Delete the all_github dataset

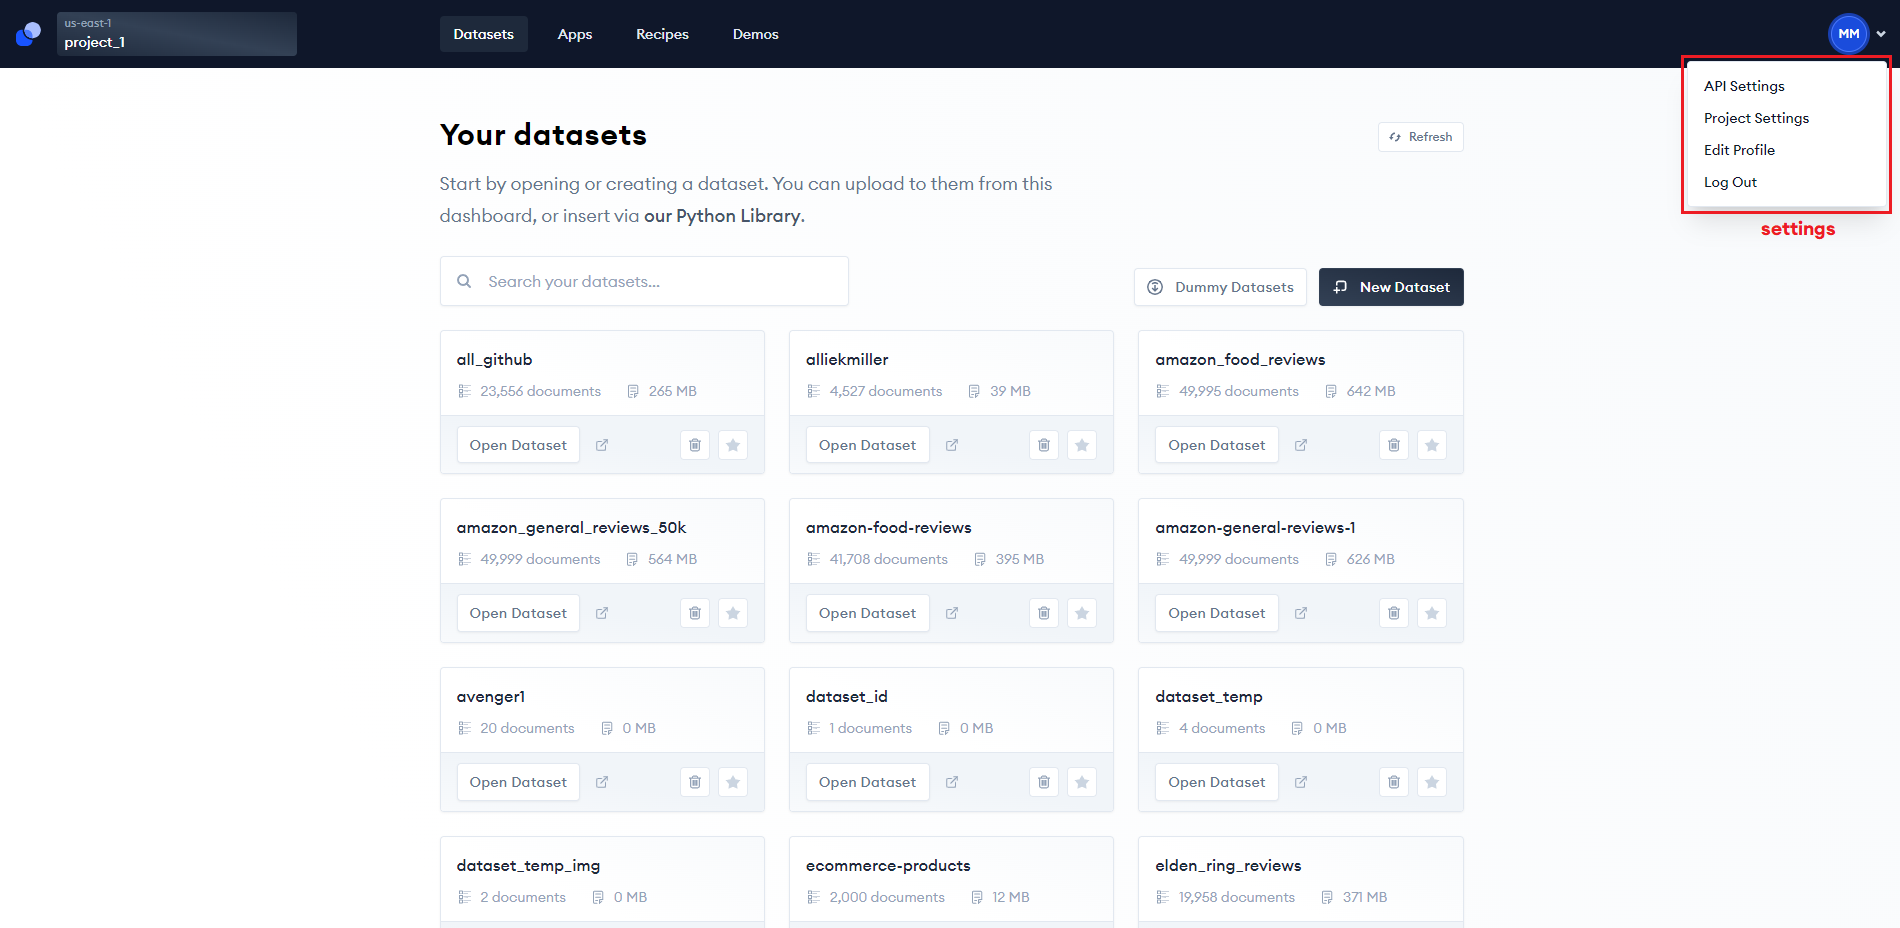tap(695, 445)
